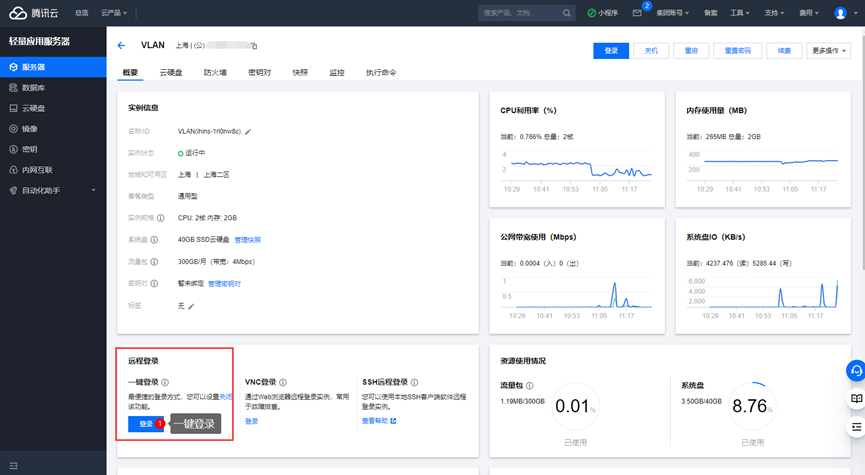
Task: Open the floating documentation book icon
Action: (856, 398)
